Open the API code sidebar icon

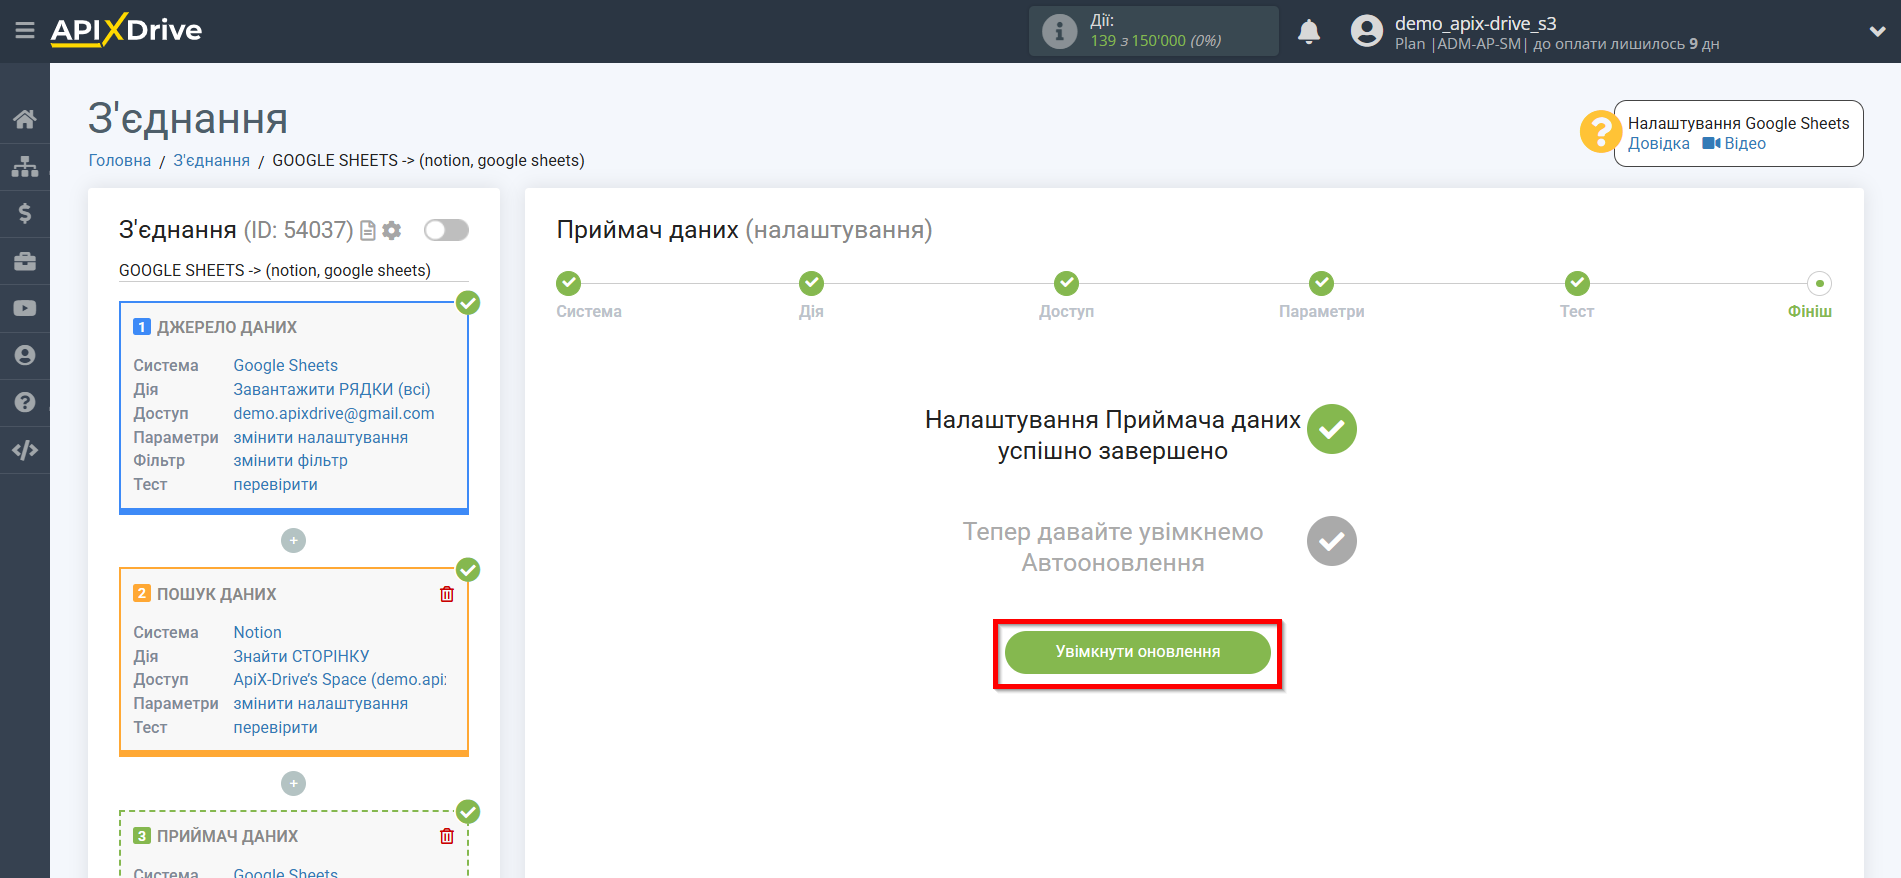[x=25, y=450]
